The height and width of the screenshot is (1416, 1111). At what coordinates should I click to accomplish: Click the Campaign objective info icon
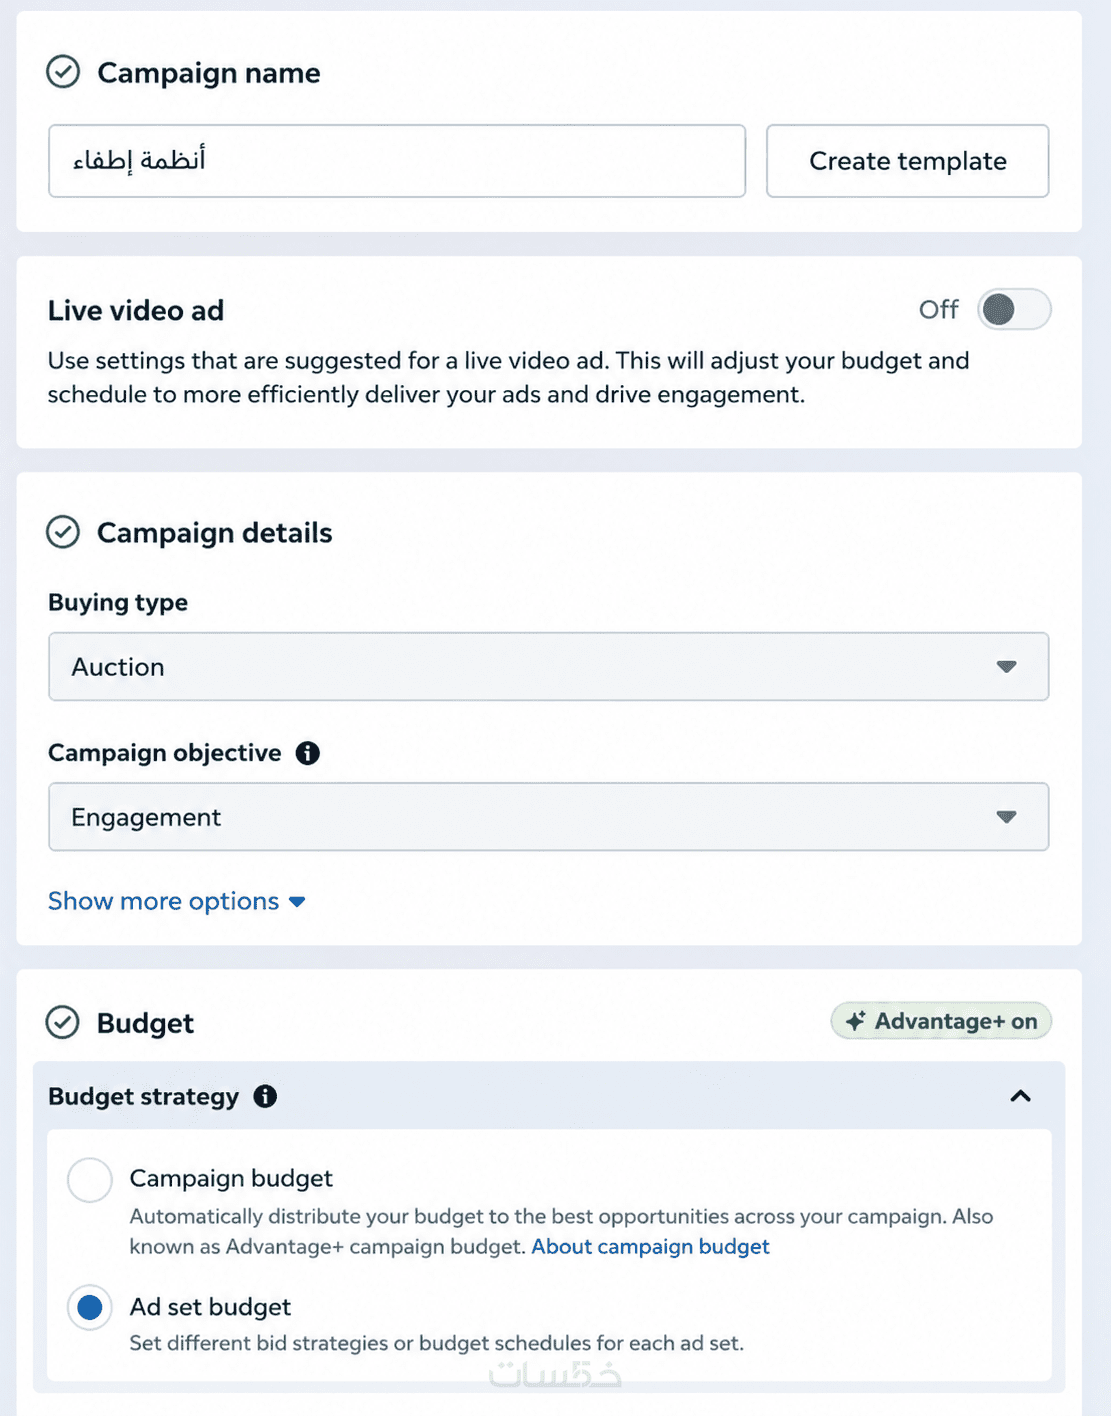coord(308,753)
